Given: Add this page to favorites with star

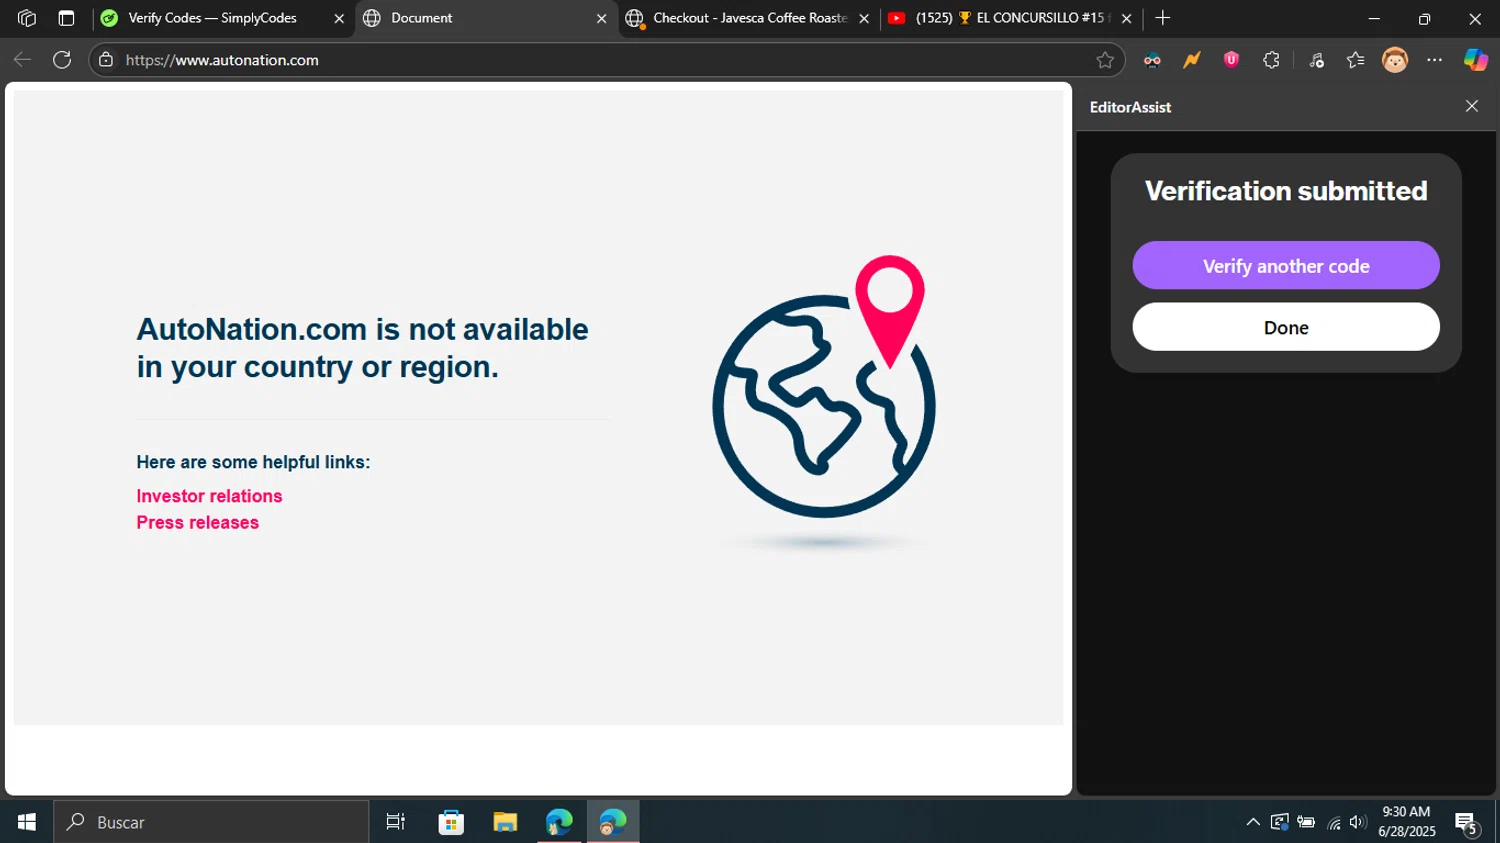Looking at the screenshot, I should coord(1105,60).
